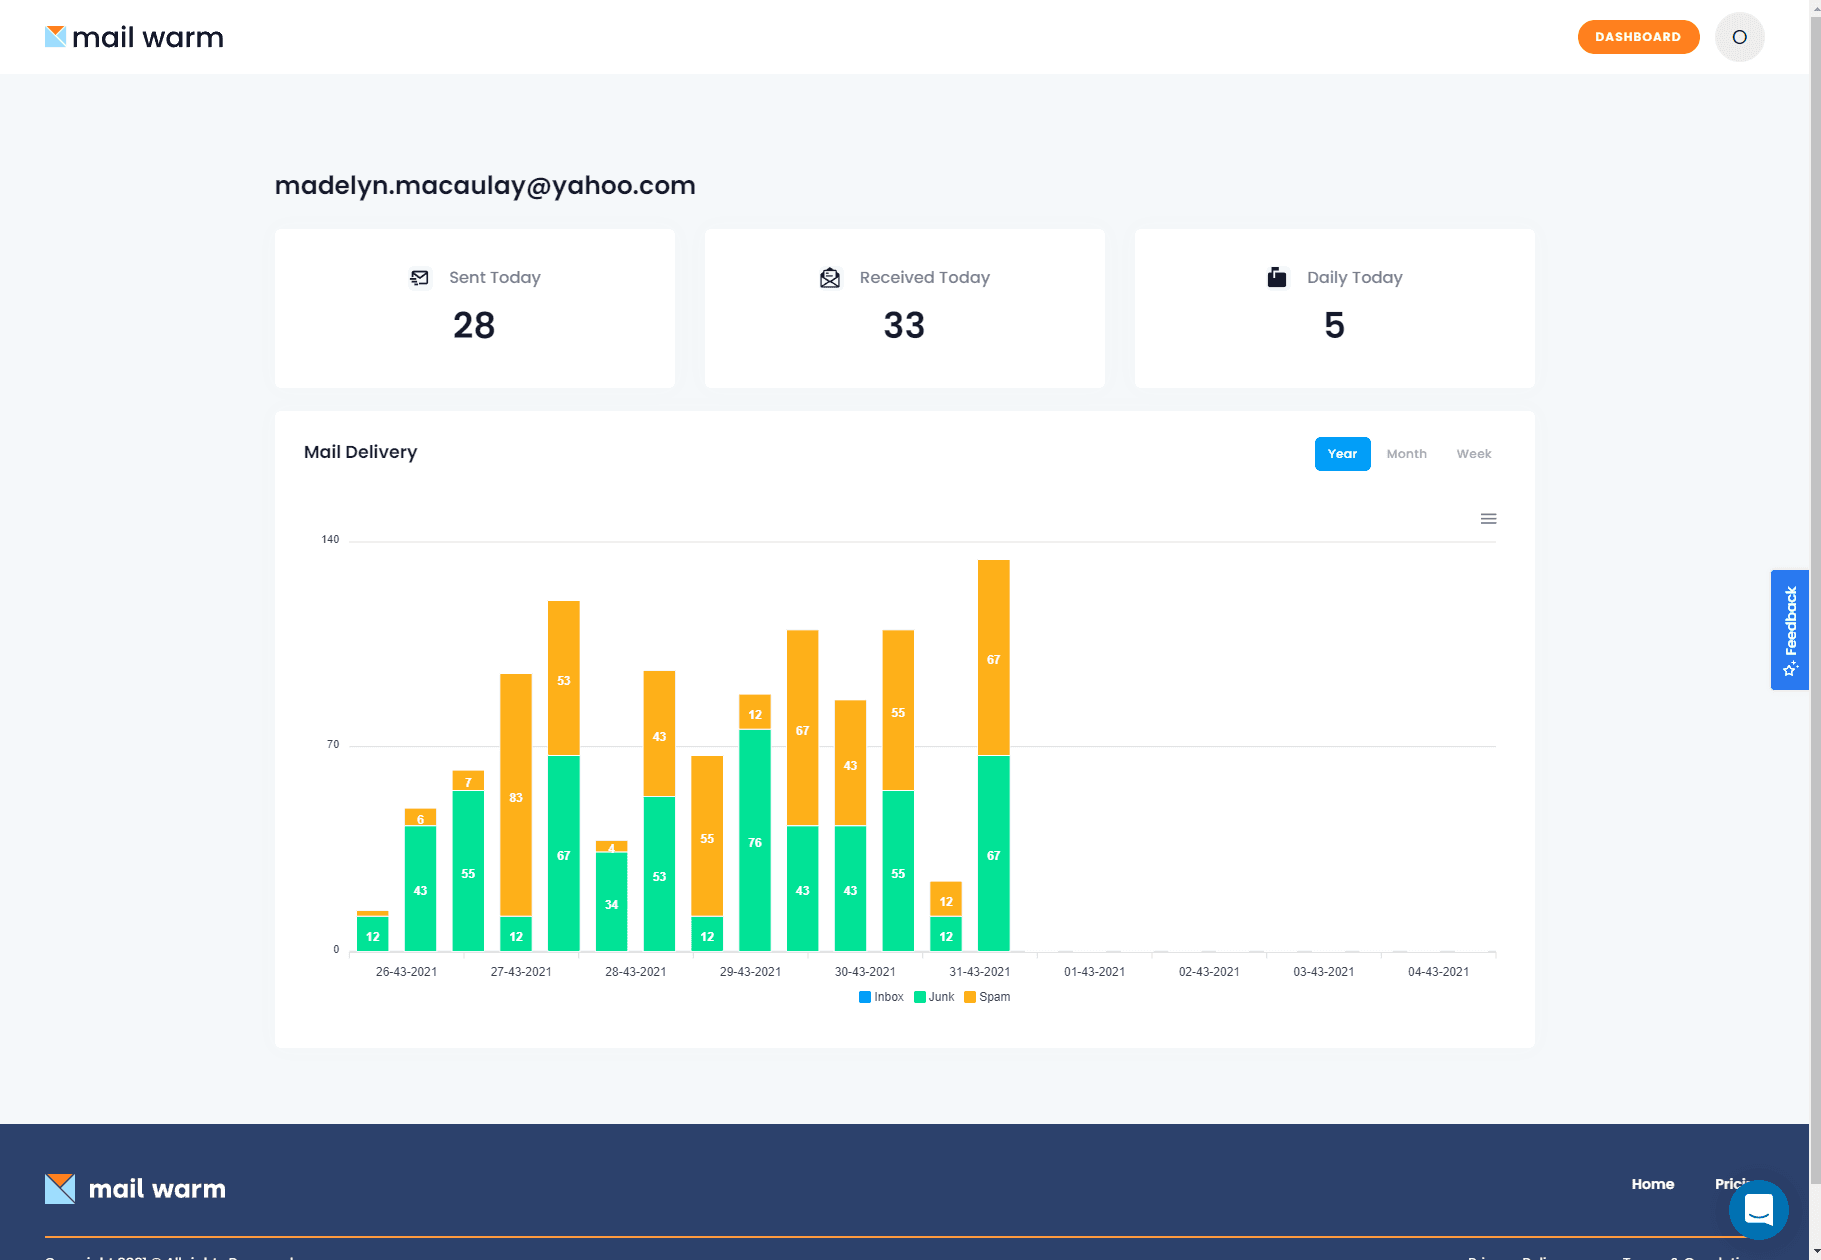Click the Sent Today envelope icon
Screen dimensions: 1821x1260
point(420,278)
